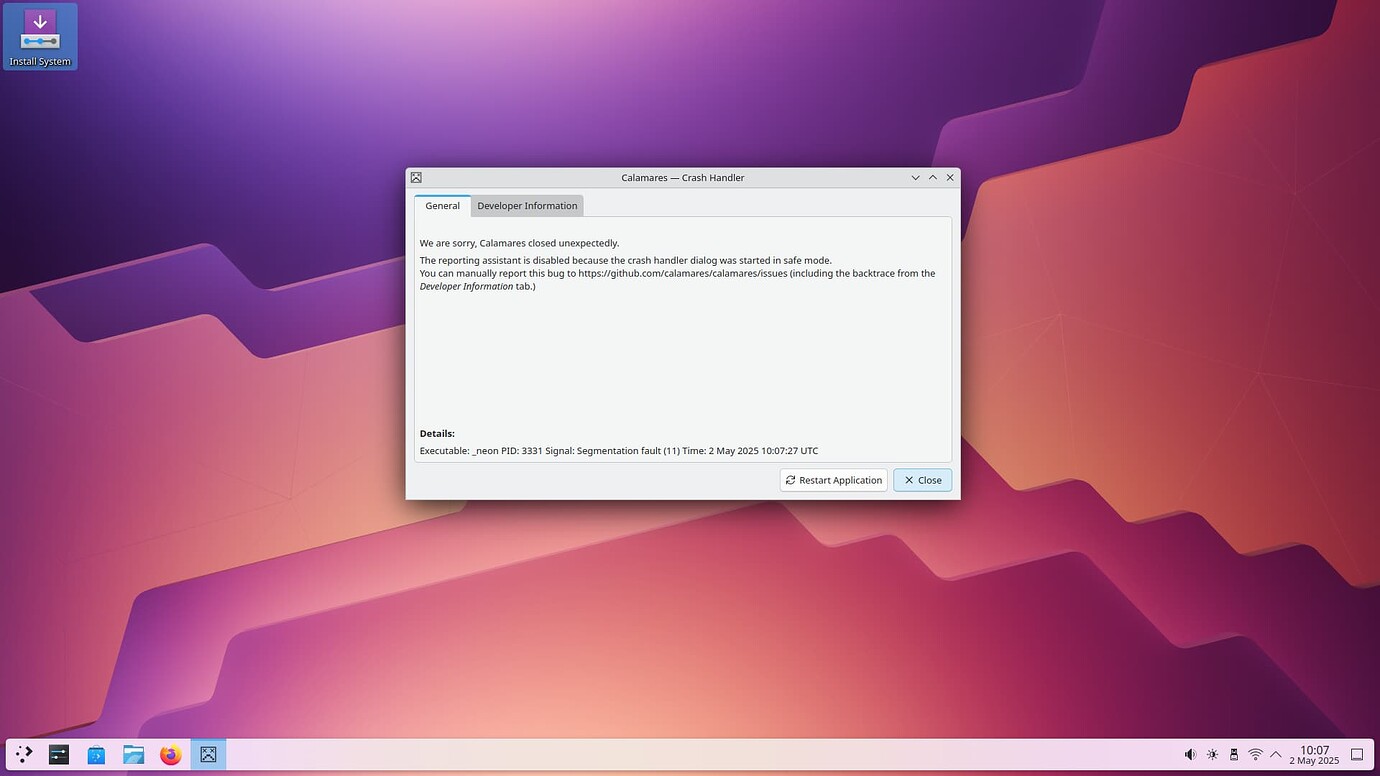Switch to the Developer Information tab

point(527,206)
